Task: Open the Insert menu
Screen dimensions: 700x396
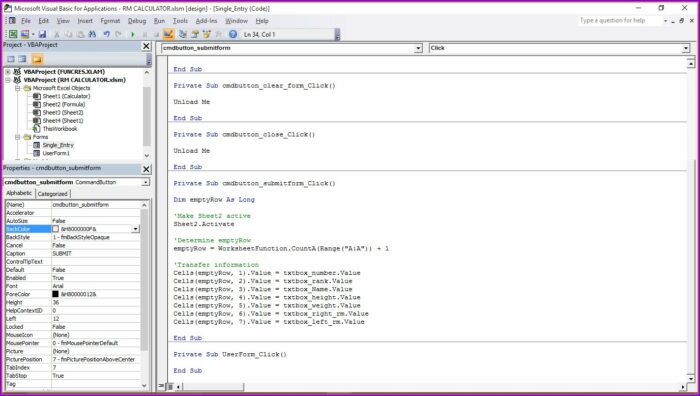Action: 85,21
